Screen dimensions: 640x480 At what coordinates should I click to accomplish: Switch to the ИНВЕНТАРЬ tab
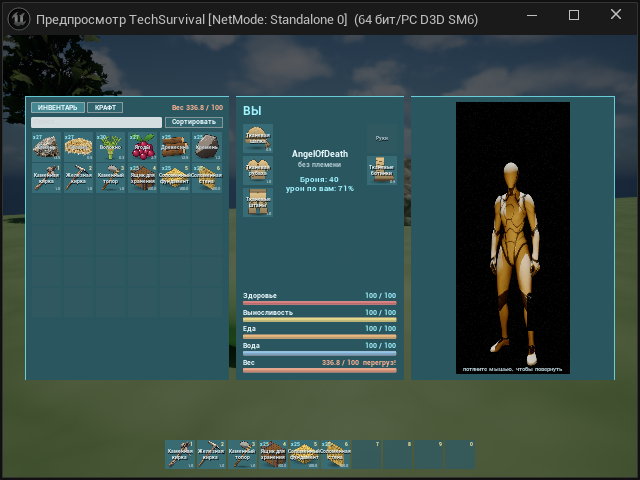point(58,107)
